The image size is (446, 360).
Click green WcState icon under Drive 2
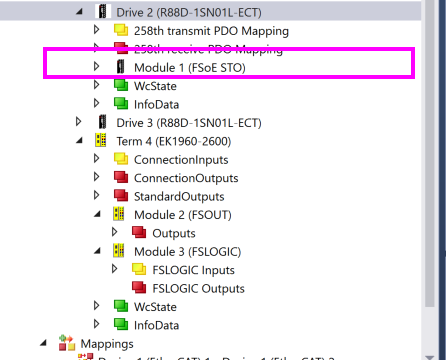(x=121, y=85)
